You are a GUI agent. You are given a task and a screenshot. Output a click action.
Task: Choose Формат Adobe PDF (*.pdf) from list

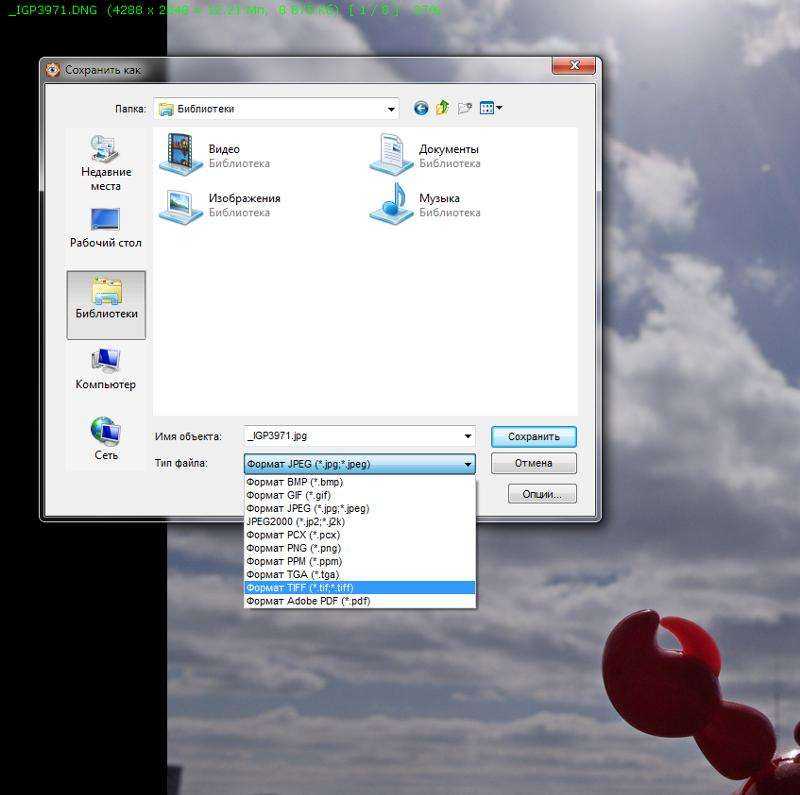pos(360,601)
